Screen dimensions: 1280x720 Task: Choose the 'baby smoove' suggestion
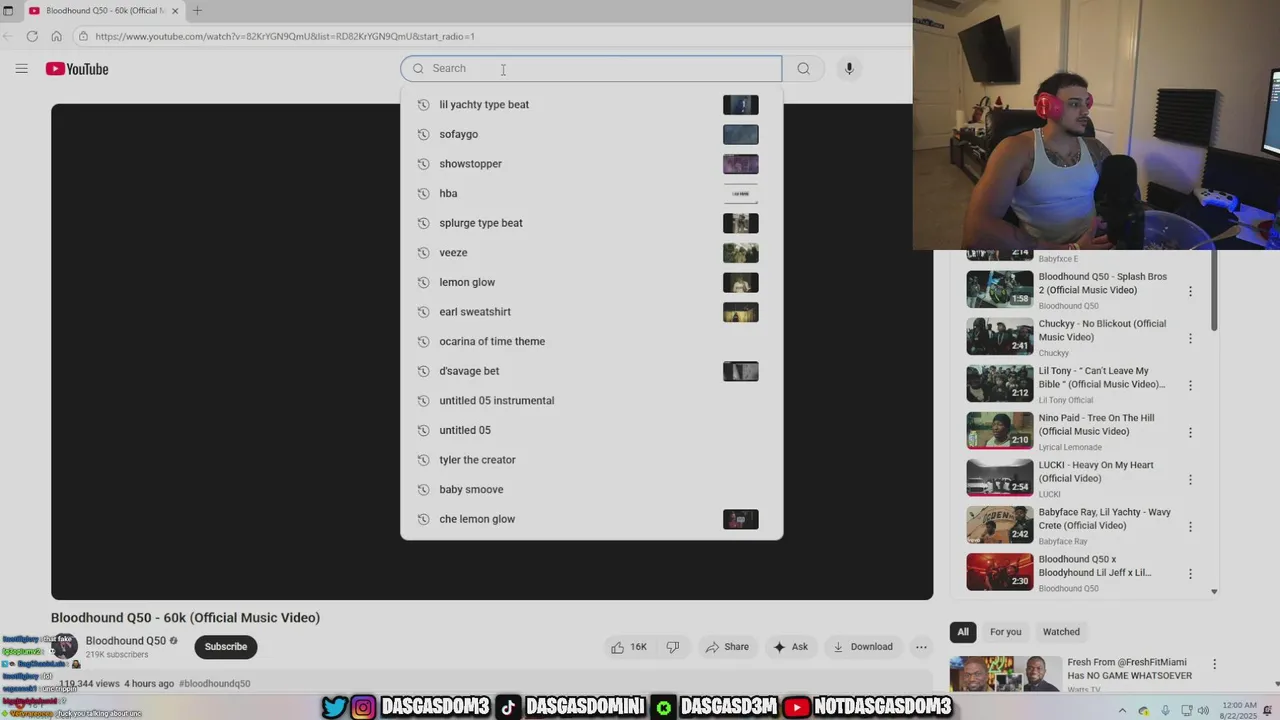[591, 489]
